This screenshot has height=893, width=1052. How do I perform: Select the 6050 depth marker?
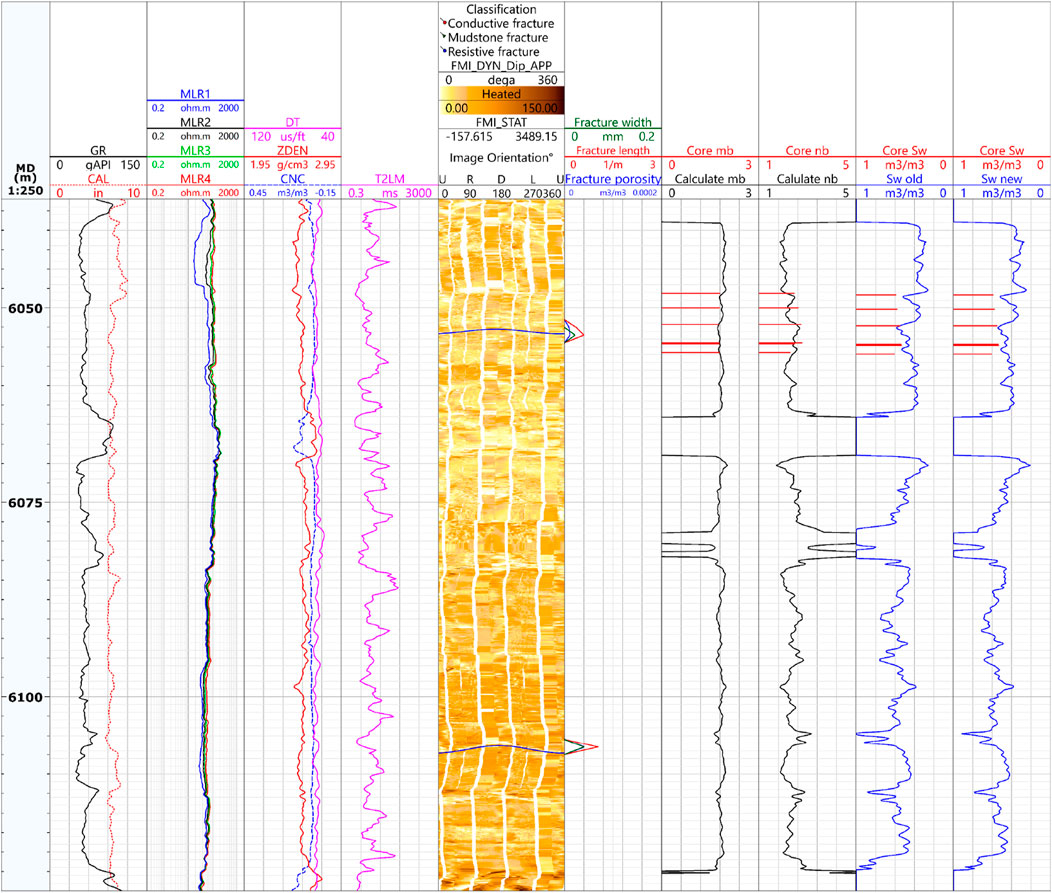[x=25, y=309]
